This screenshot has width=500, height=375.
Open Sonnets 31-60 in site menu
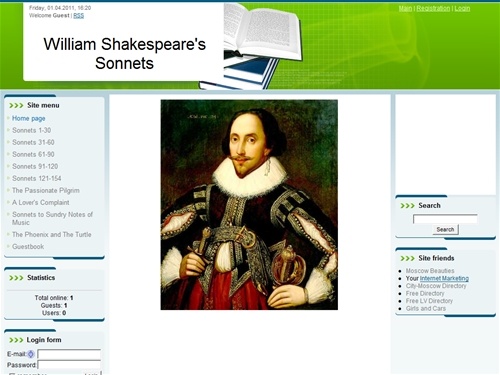tap(33, 142)
